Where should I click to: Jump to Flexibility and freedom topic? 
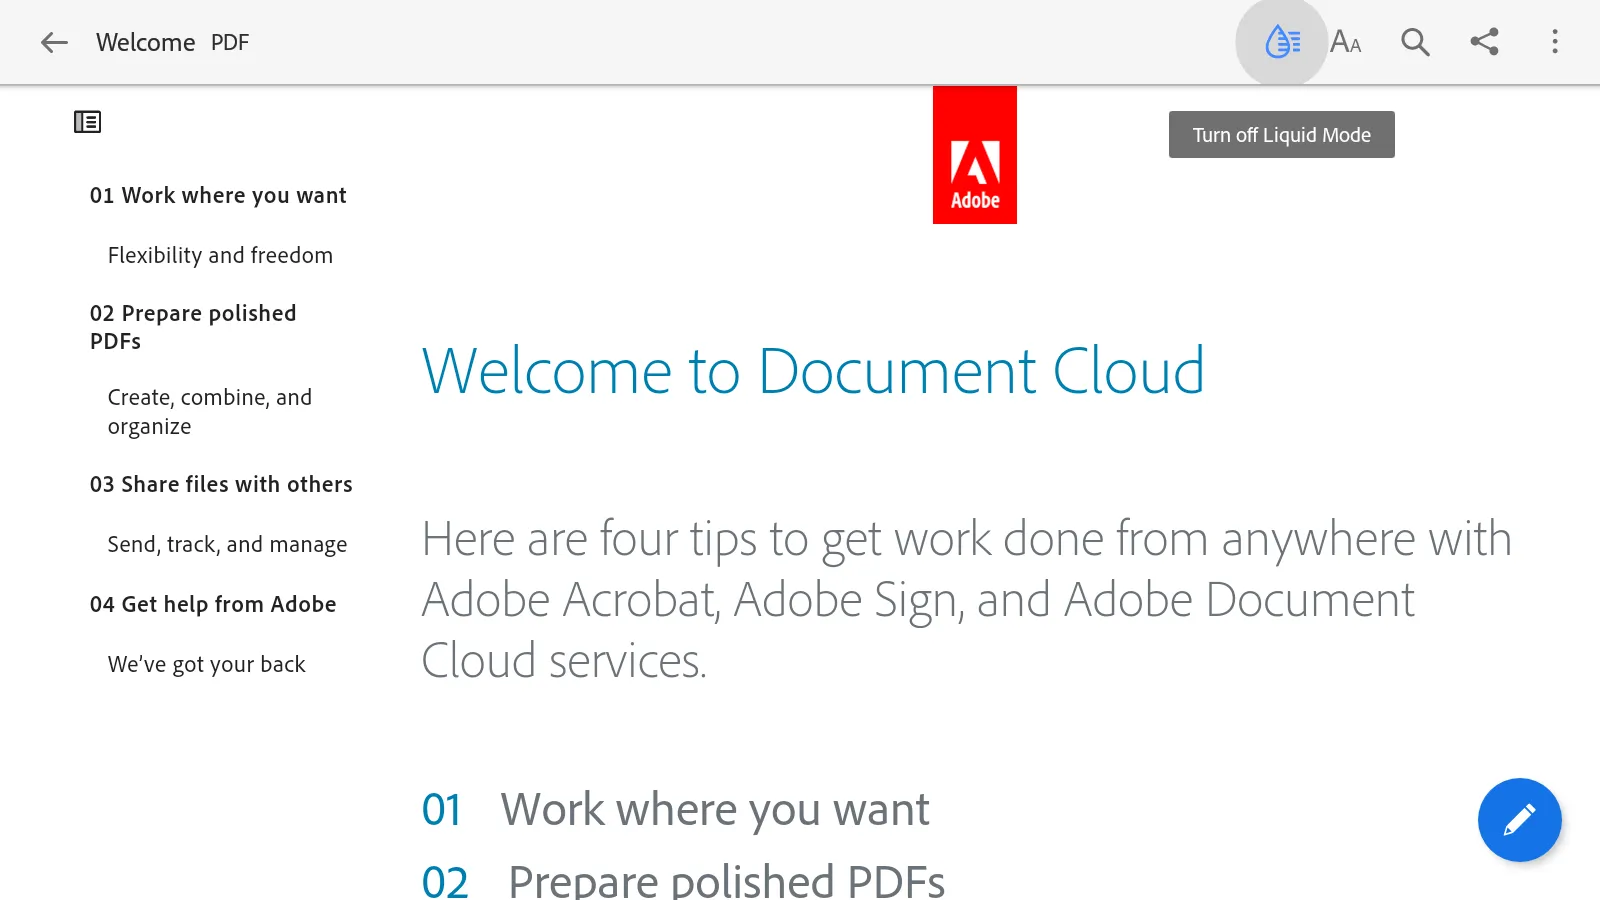[x=220, y=255]
